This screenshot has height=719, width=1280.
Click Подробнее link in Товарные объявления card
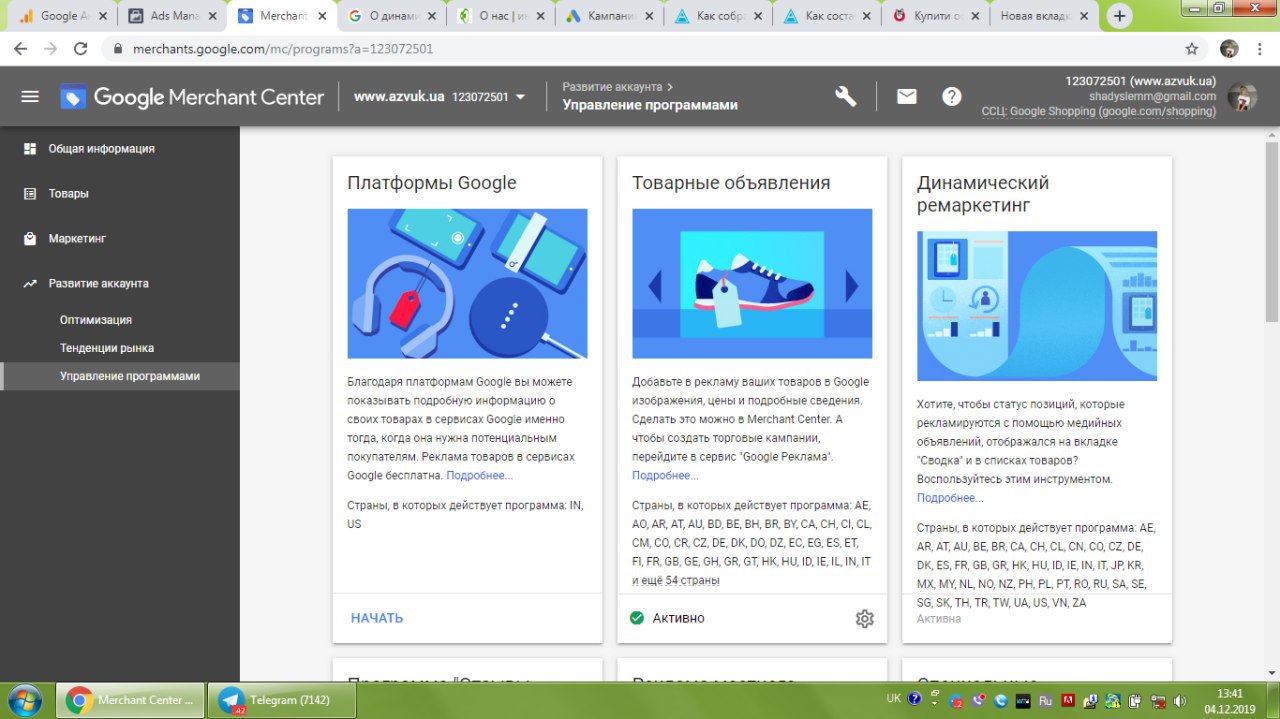[x=665, y=475]
